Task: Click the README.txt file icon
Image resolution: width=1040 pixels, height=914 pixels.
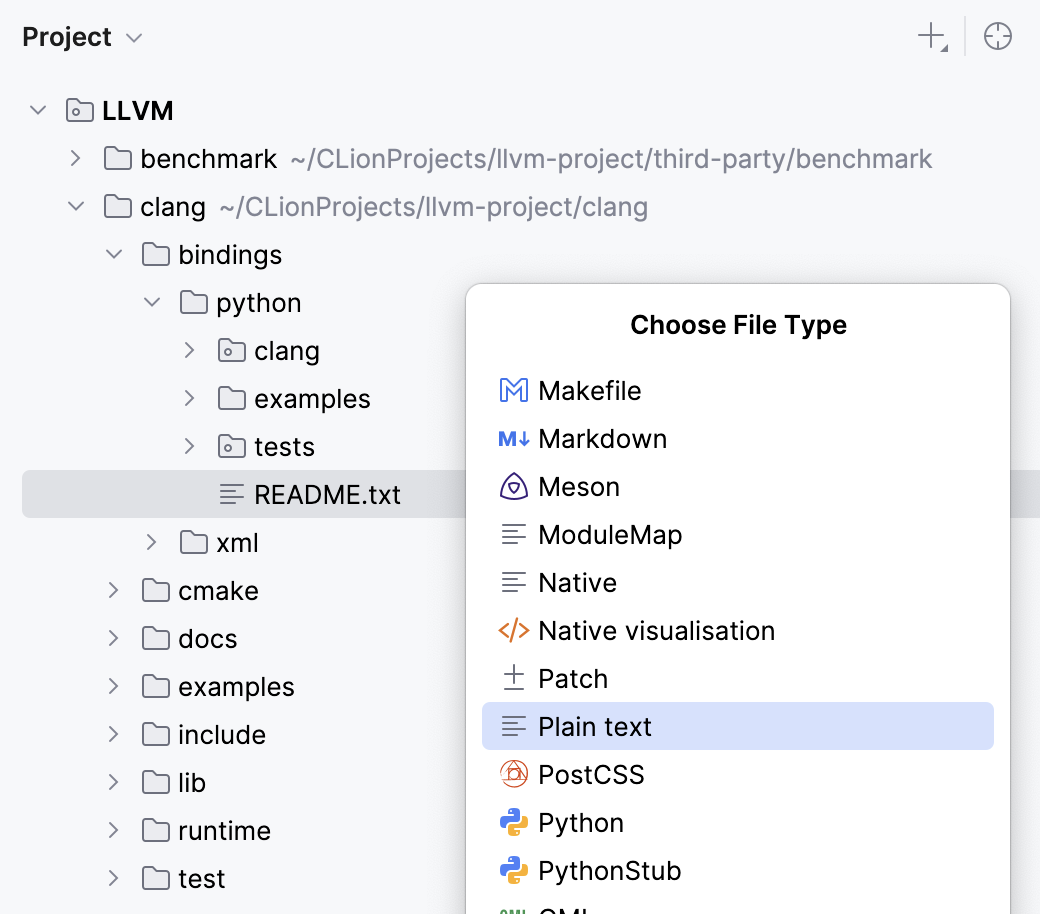Action: (232, 494)
